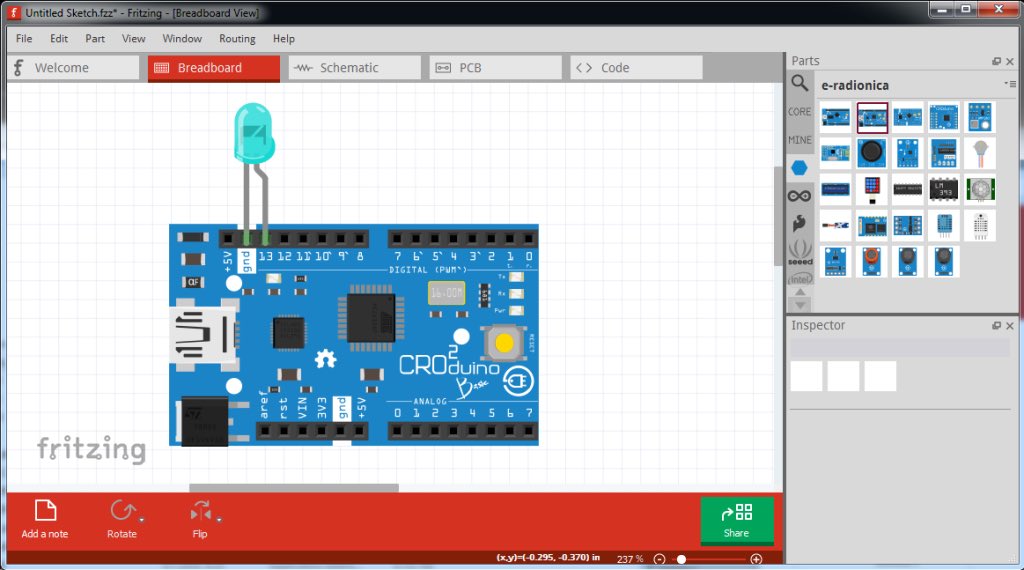
Task: Pick the highlighted Croduino Basic2 part
Action: click(872, 118)
